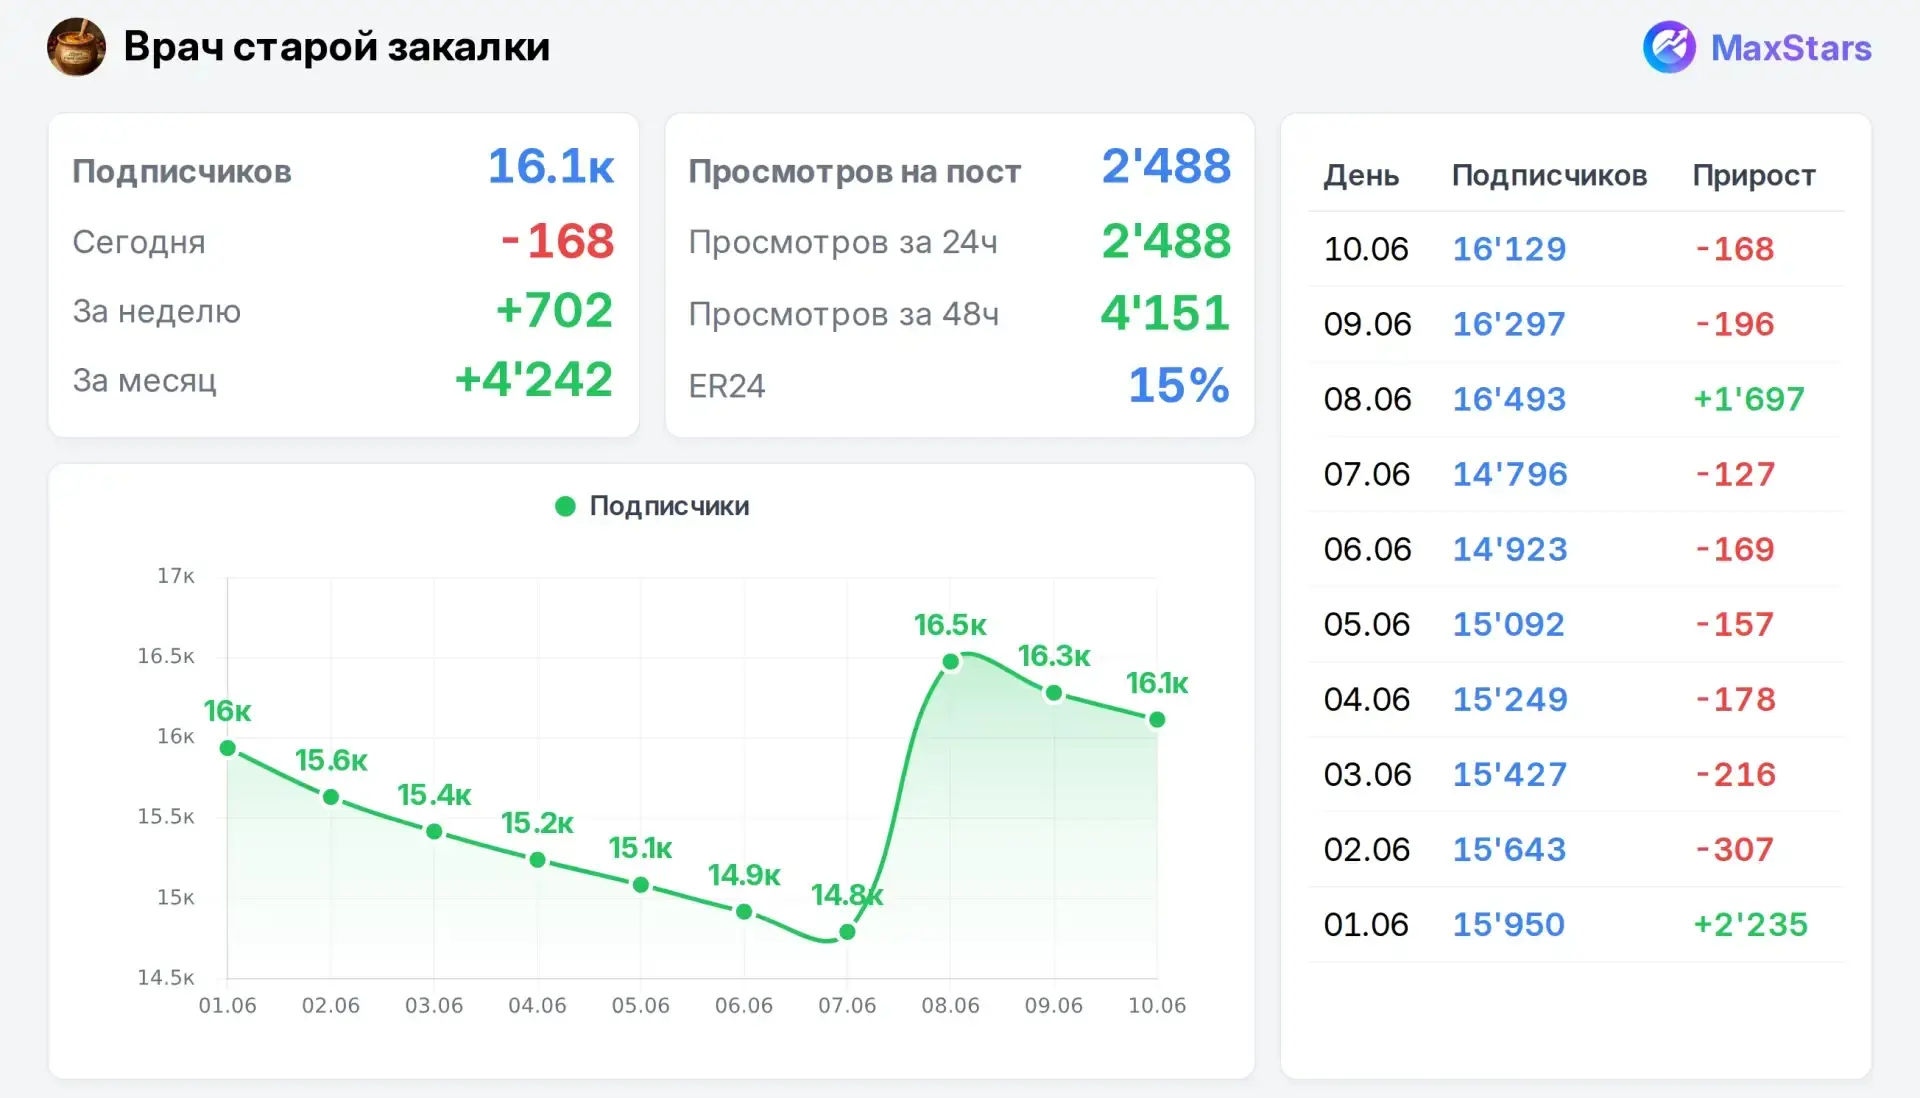Click the Просмотров на пост heading
Screen dimensions: 1920x1098
(855, 172)
